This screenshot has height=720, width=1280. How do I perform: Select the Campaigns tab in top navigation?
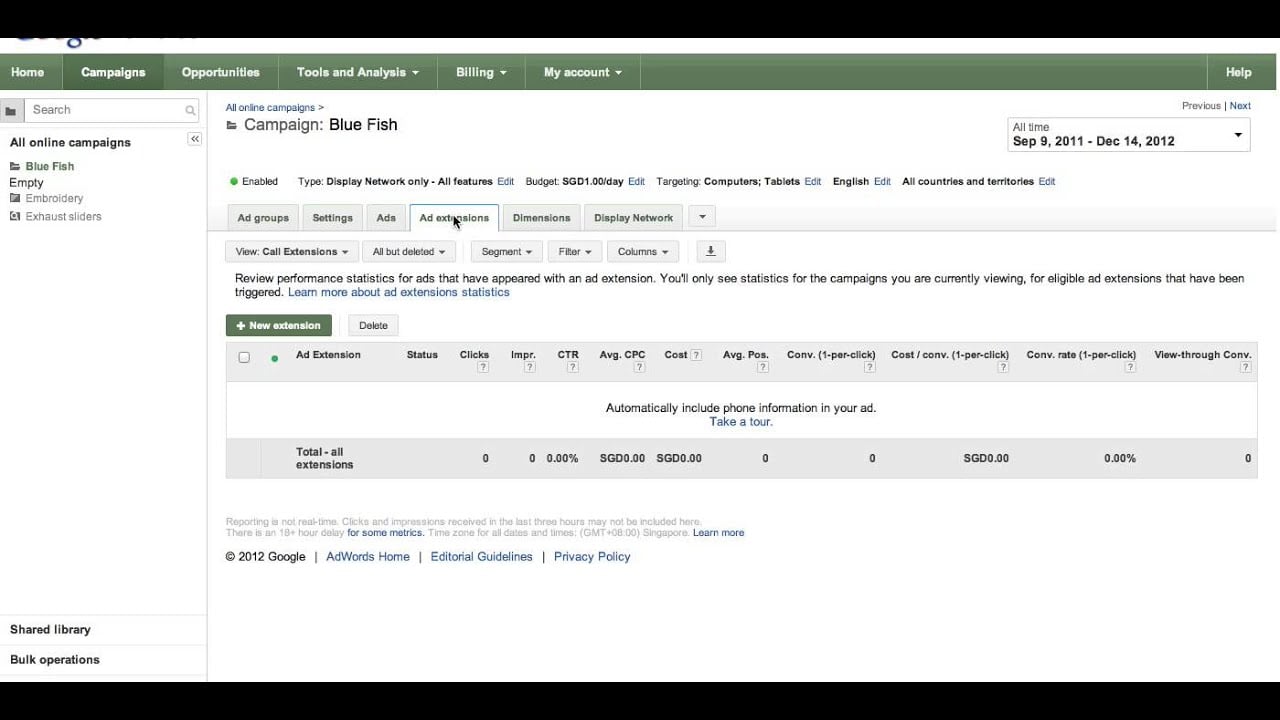pyautogui.click(x=113, y=72)
